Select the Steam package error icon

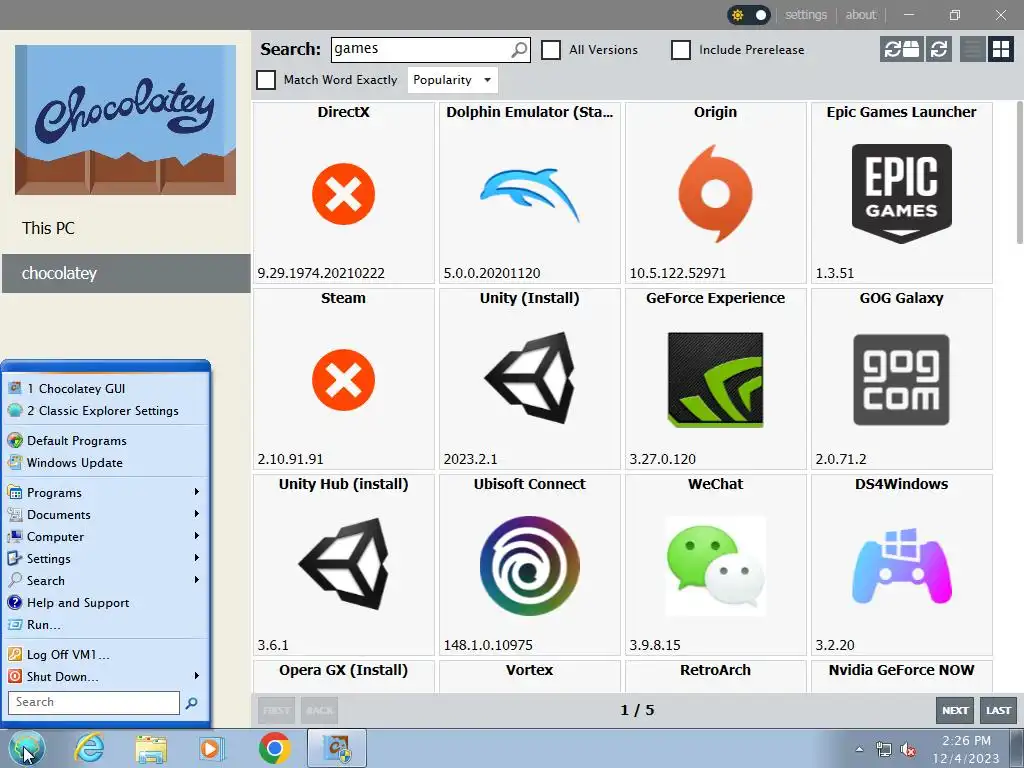point(344,379)
